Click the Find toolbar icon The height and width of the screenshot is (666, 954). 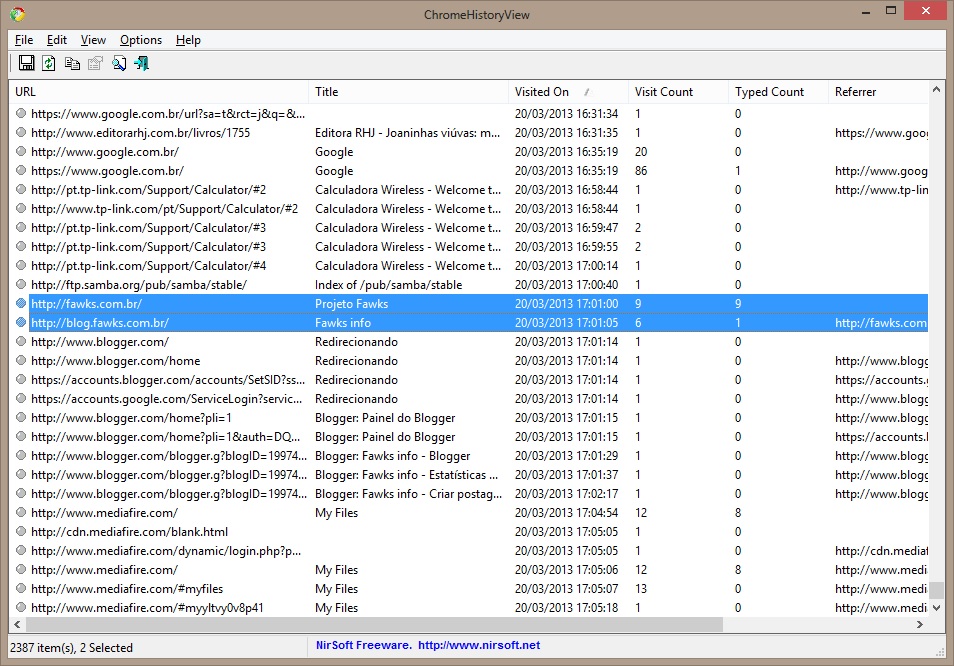119,63
